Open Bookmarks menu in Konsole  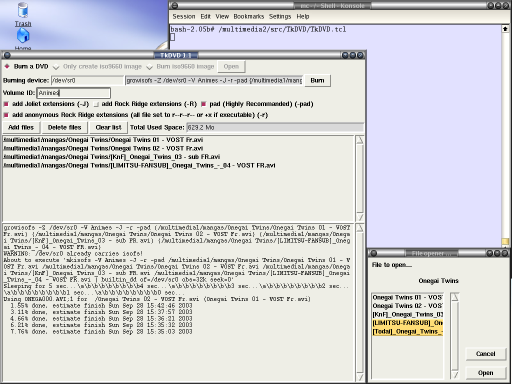tap(249, 16)
